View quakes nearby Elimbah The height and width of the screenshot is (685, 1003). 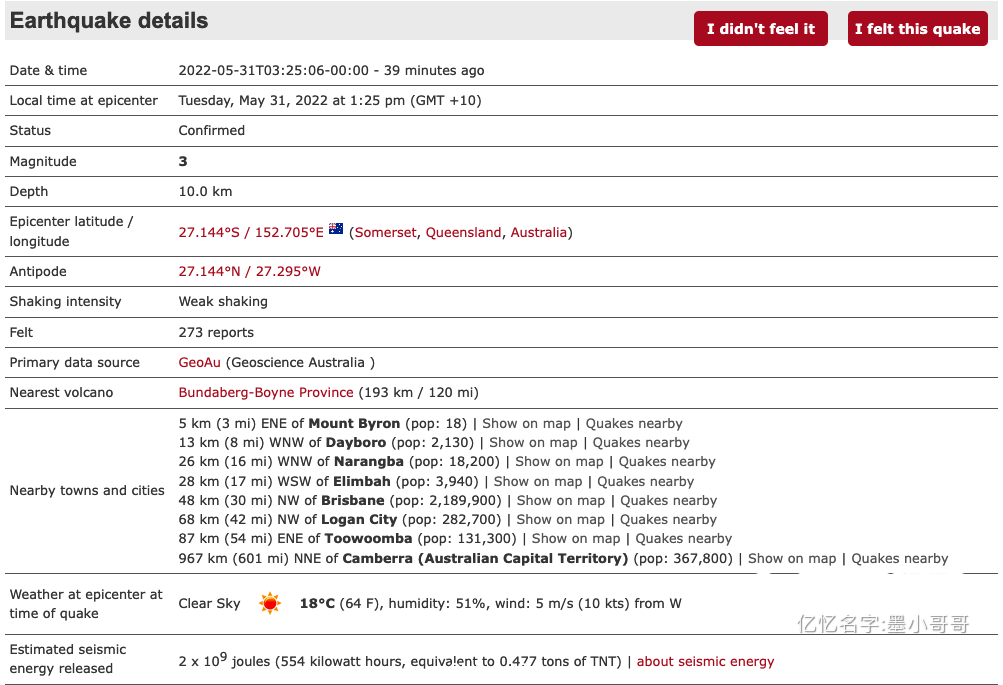pos(645,481)
